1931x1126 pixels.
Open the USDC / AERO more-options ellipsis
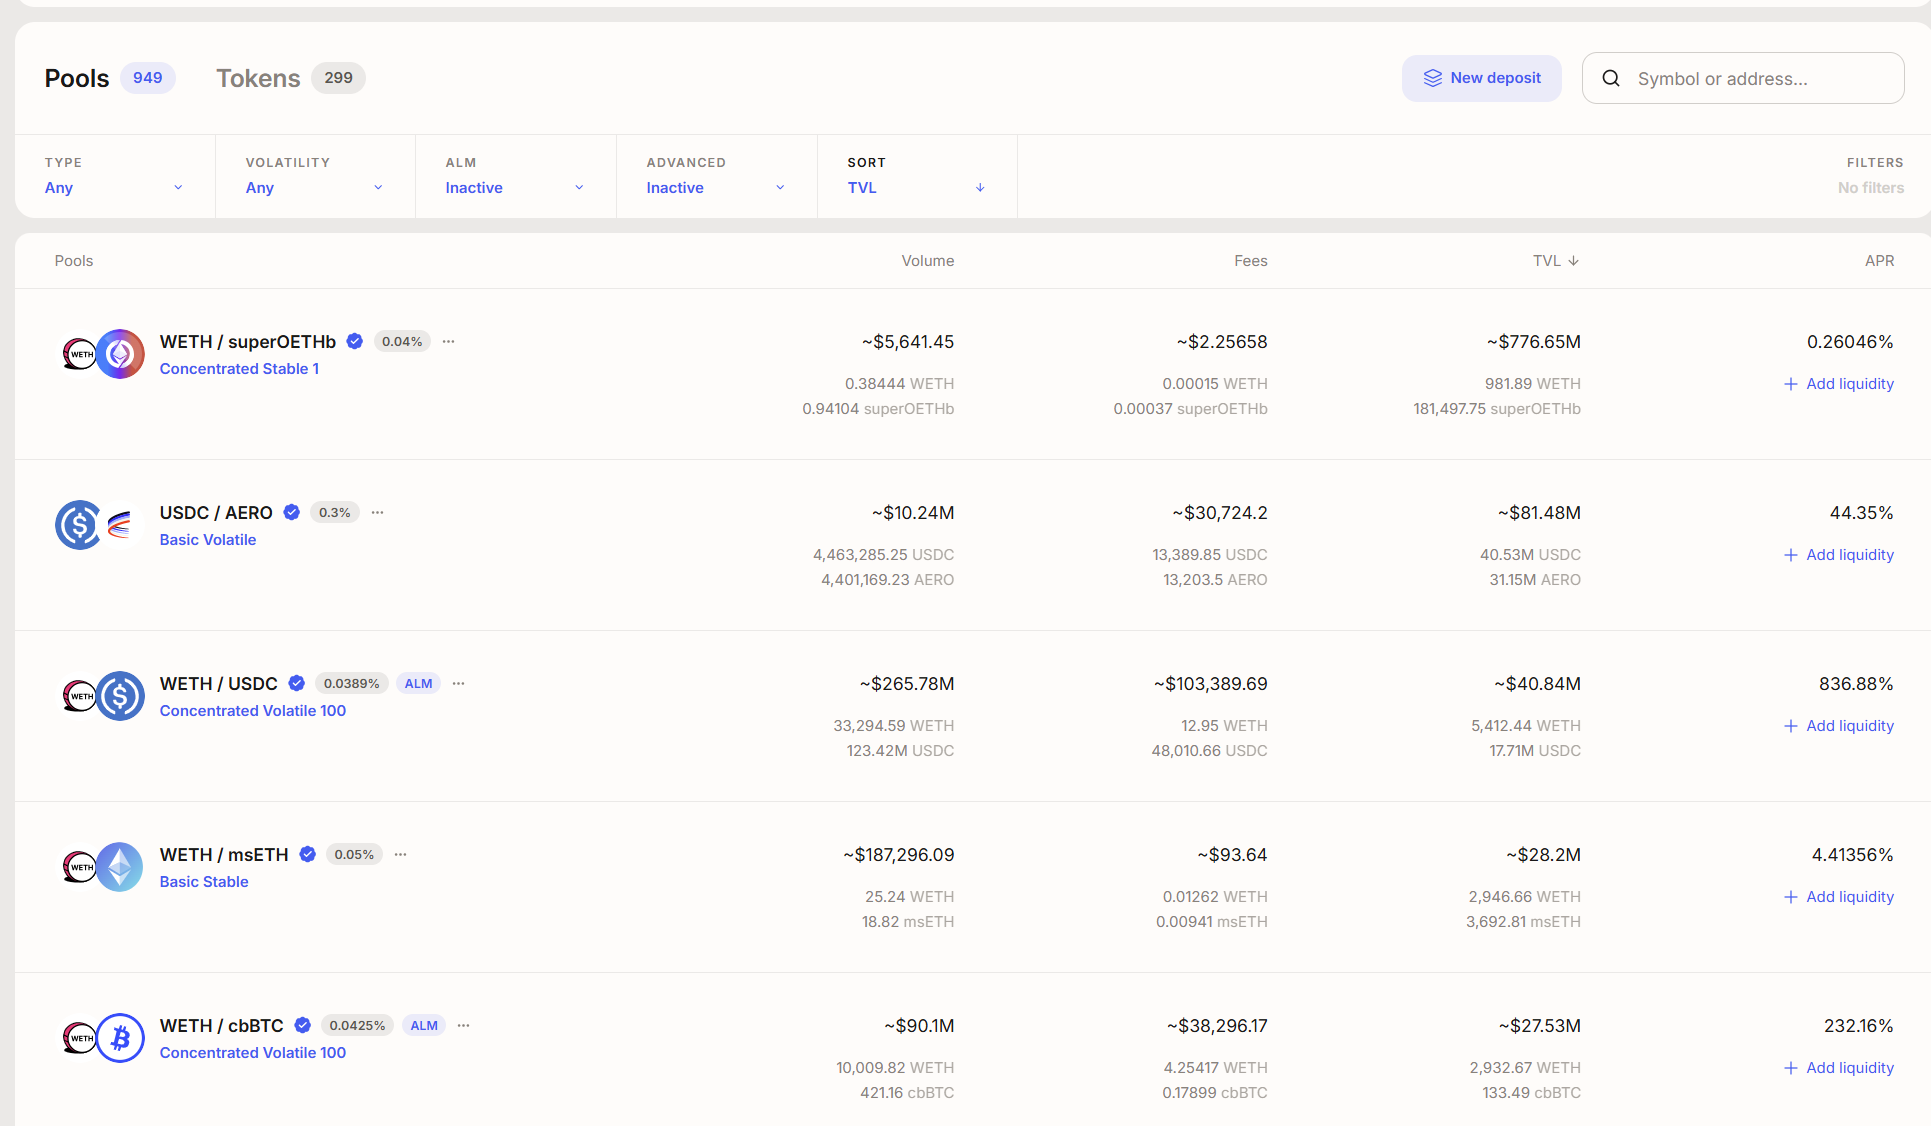tap(378, 512)
